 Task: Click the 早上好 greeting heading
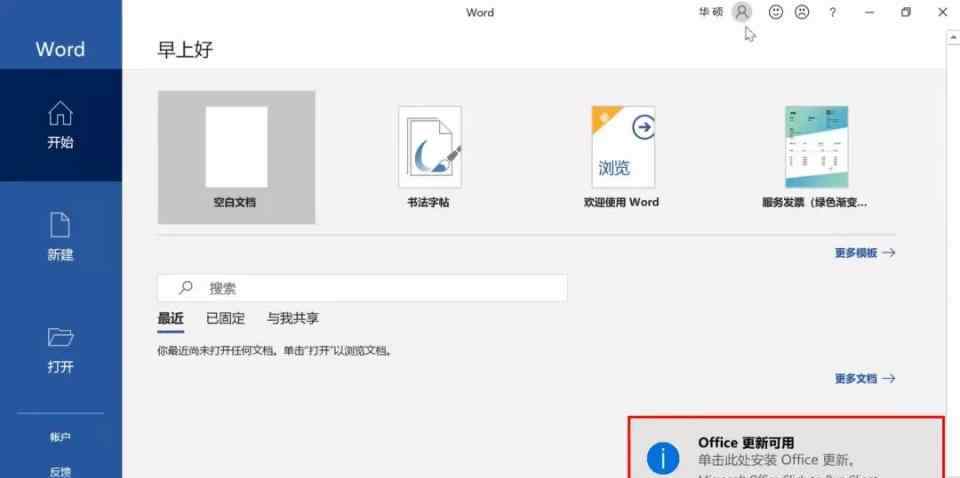point(186,50)
